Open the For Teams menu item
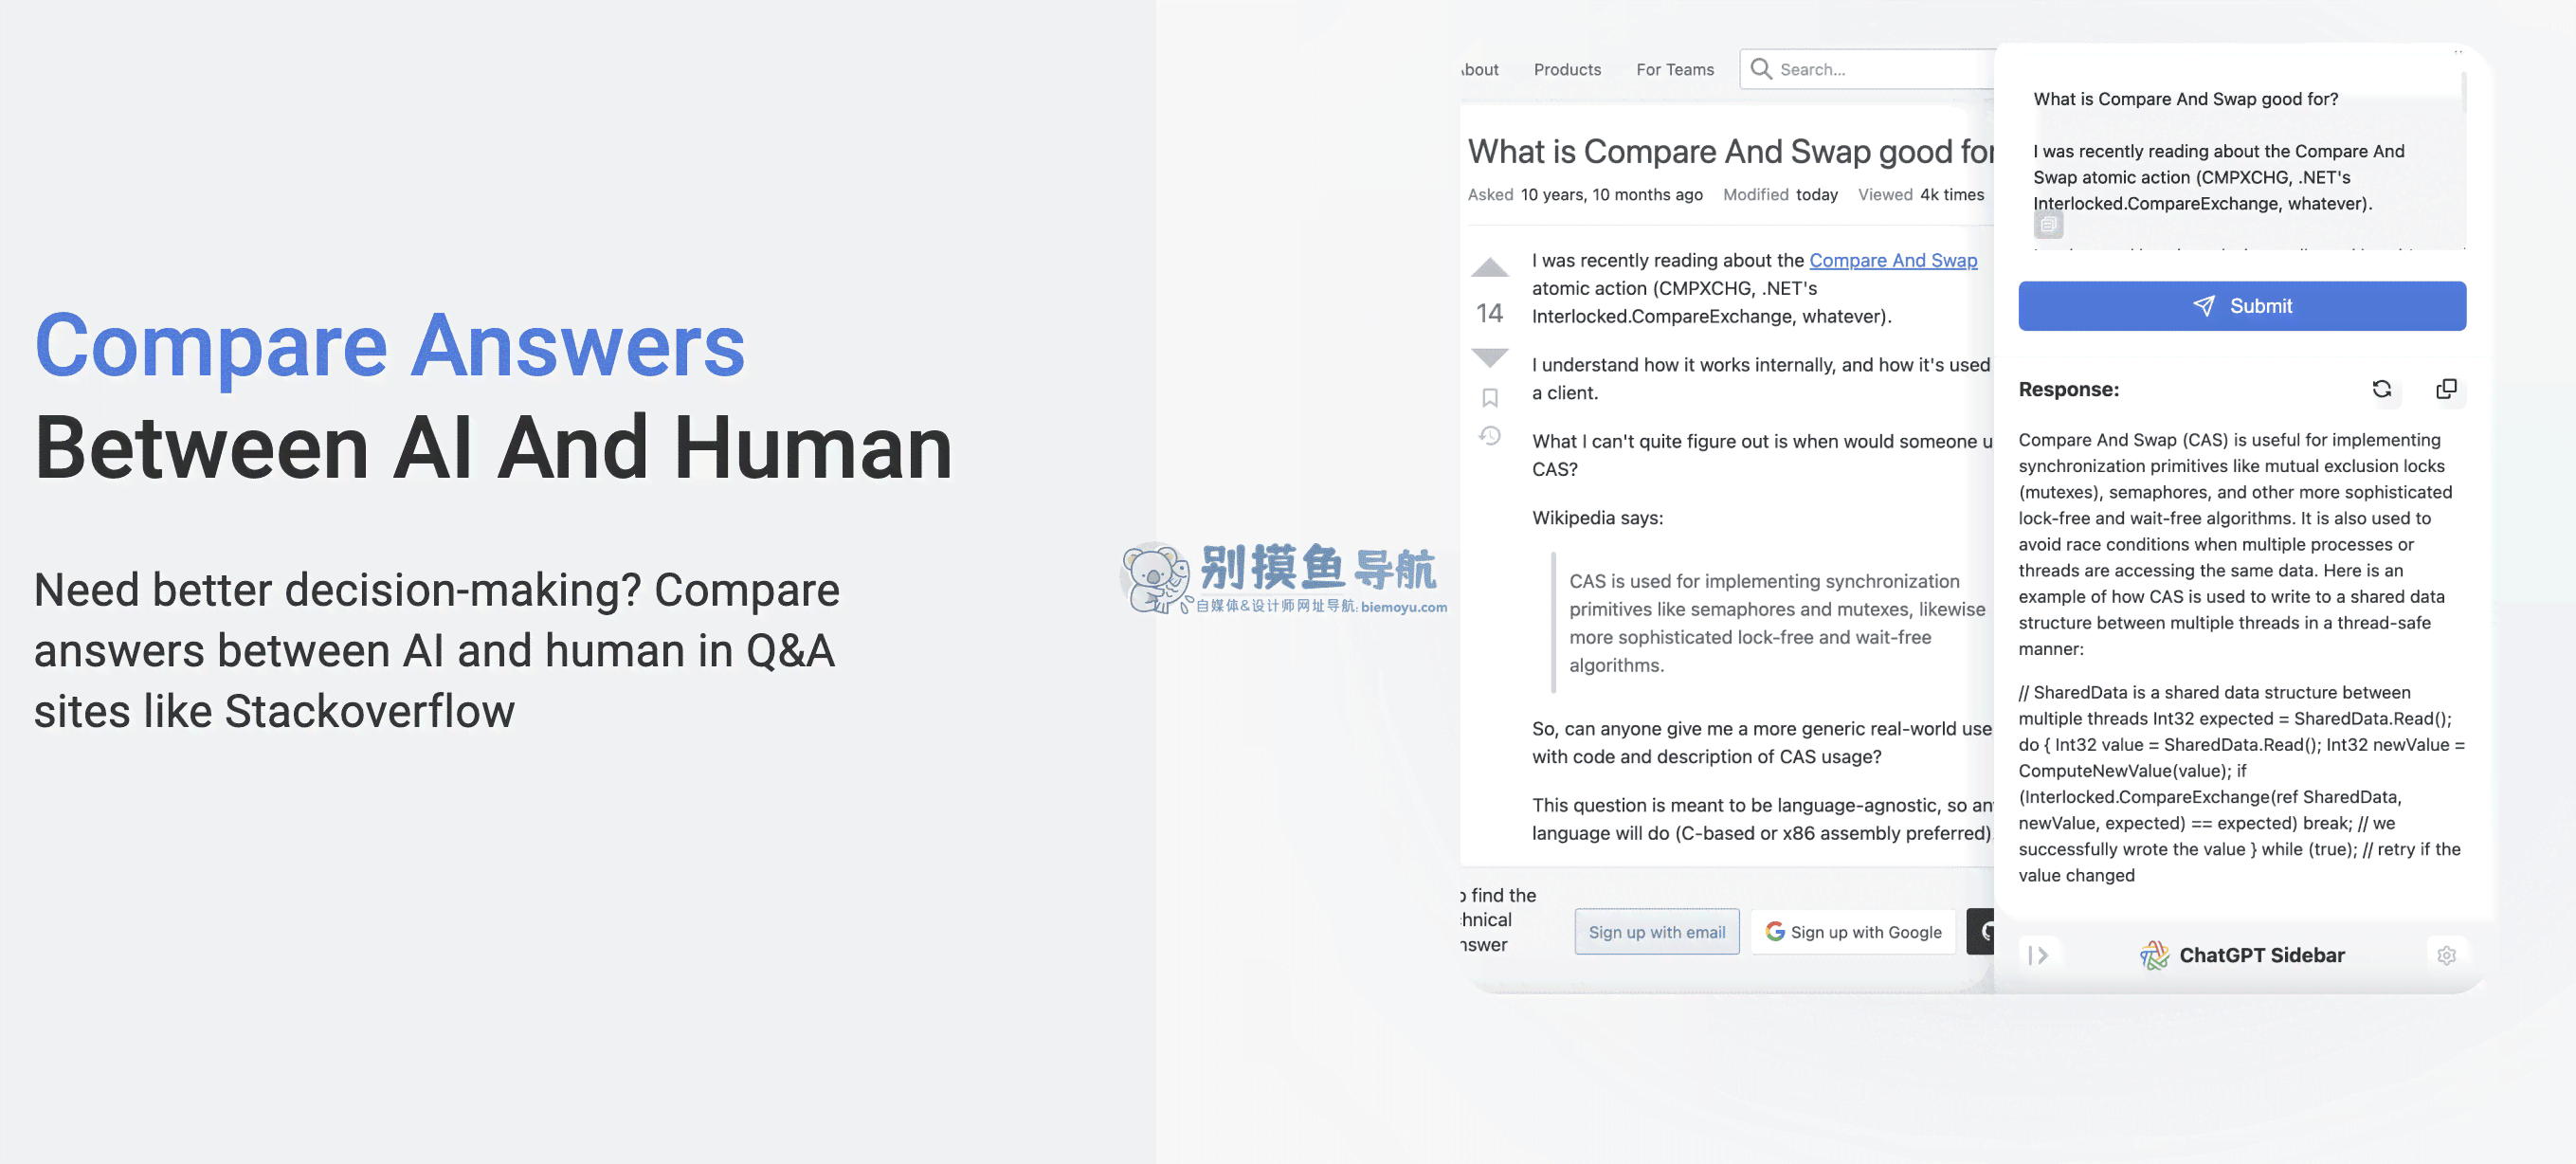The height and width of the screenshot is (1164, 2576). tap(1676, 69)
